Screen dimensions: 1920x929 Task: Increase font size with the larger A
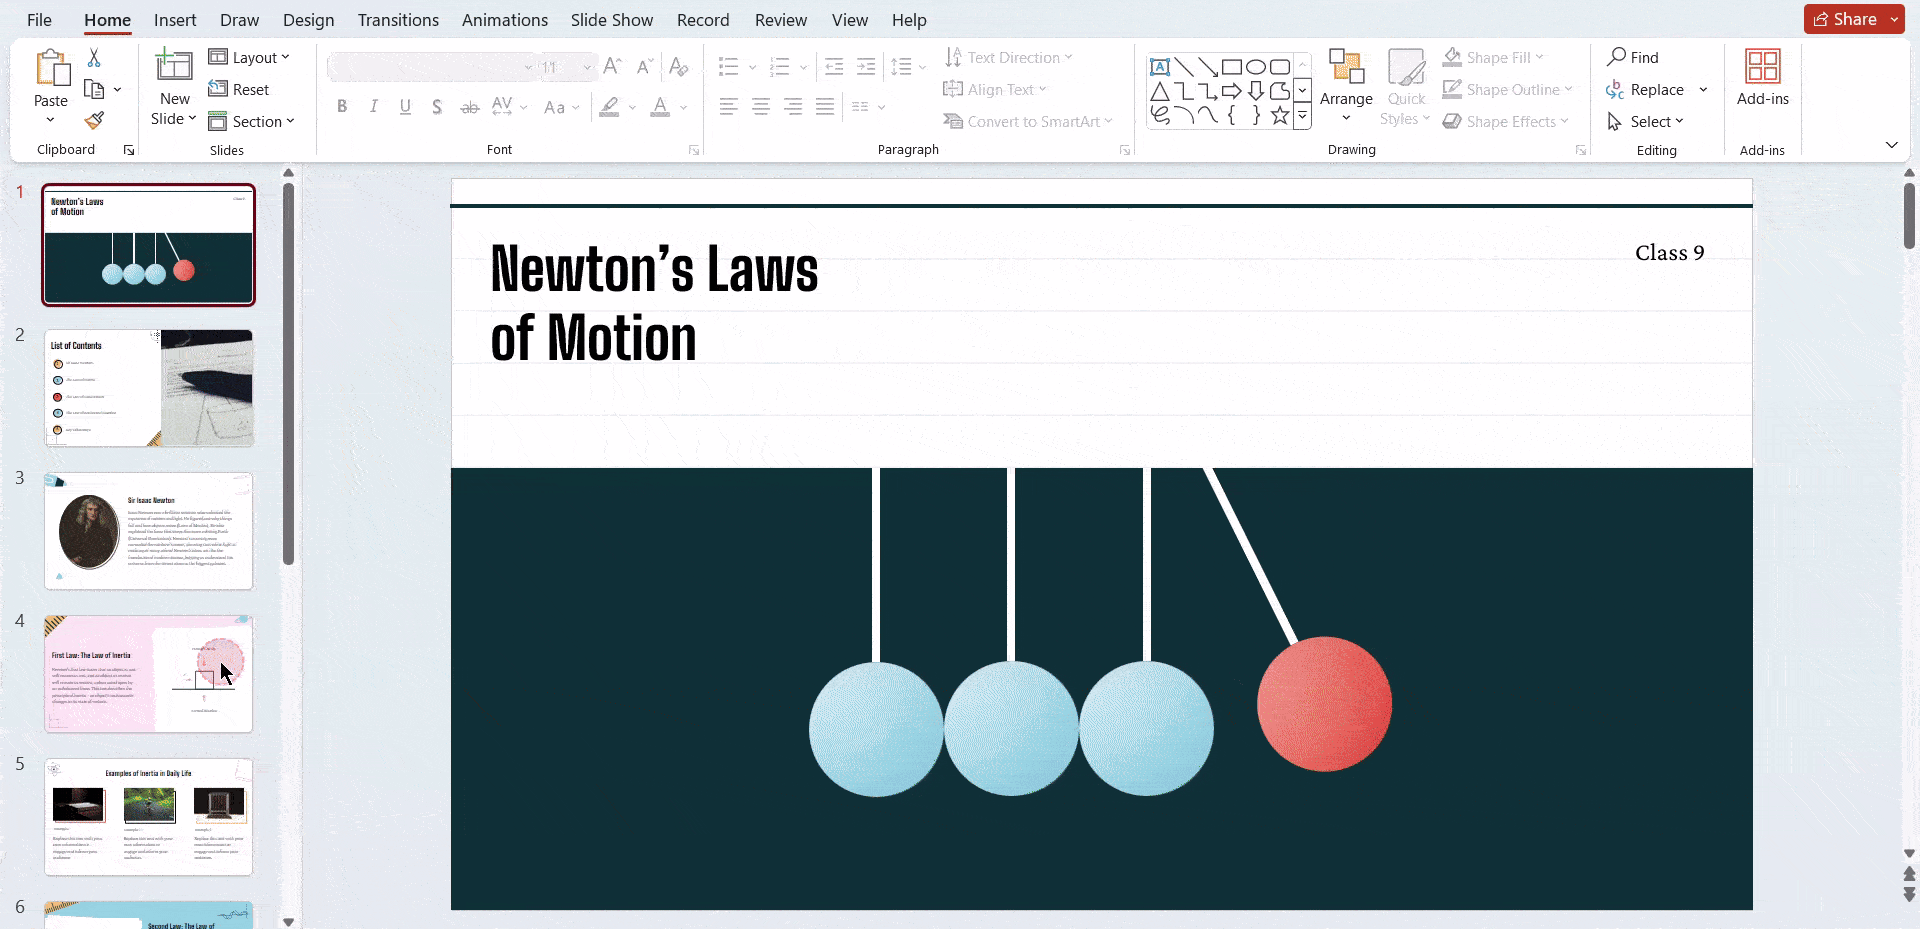point(613,67)
